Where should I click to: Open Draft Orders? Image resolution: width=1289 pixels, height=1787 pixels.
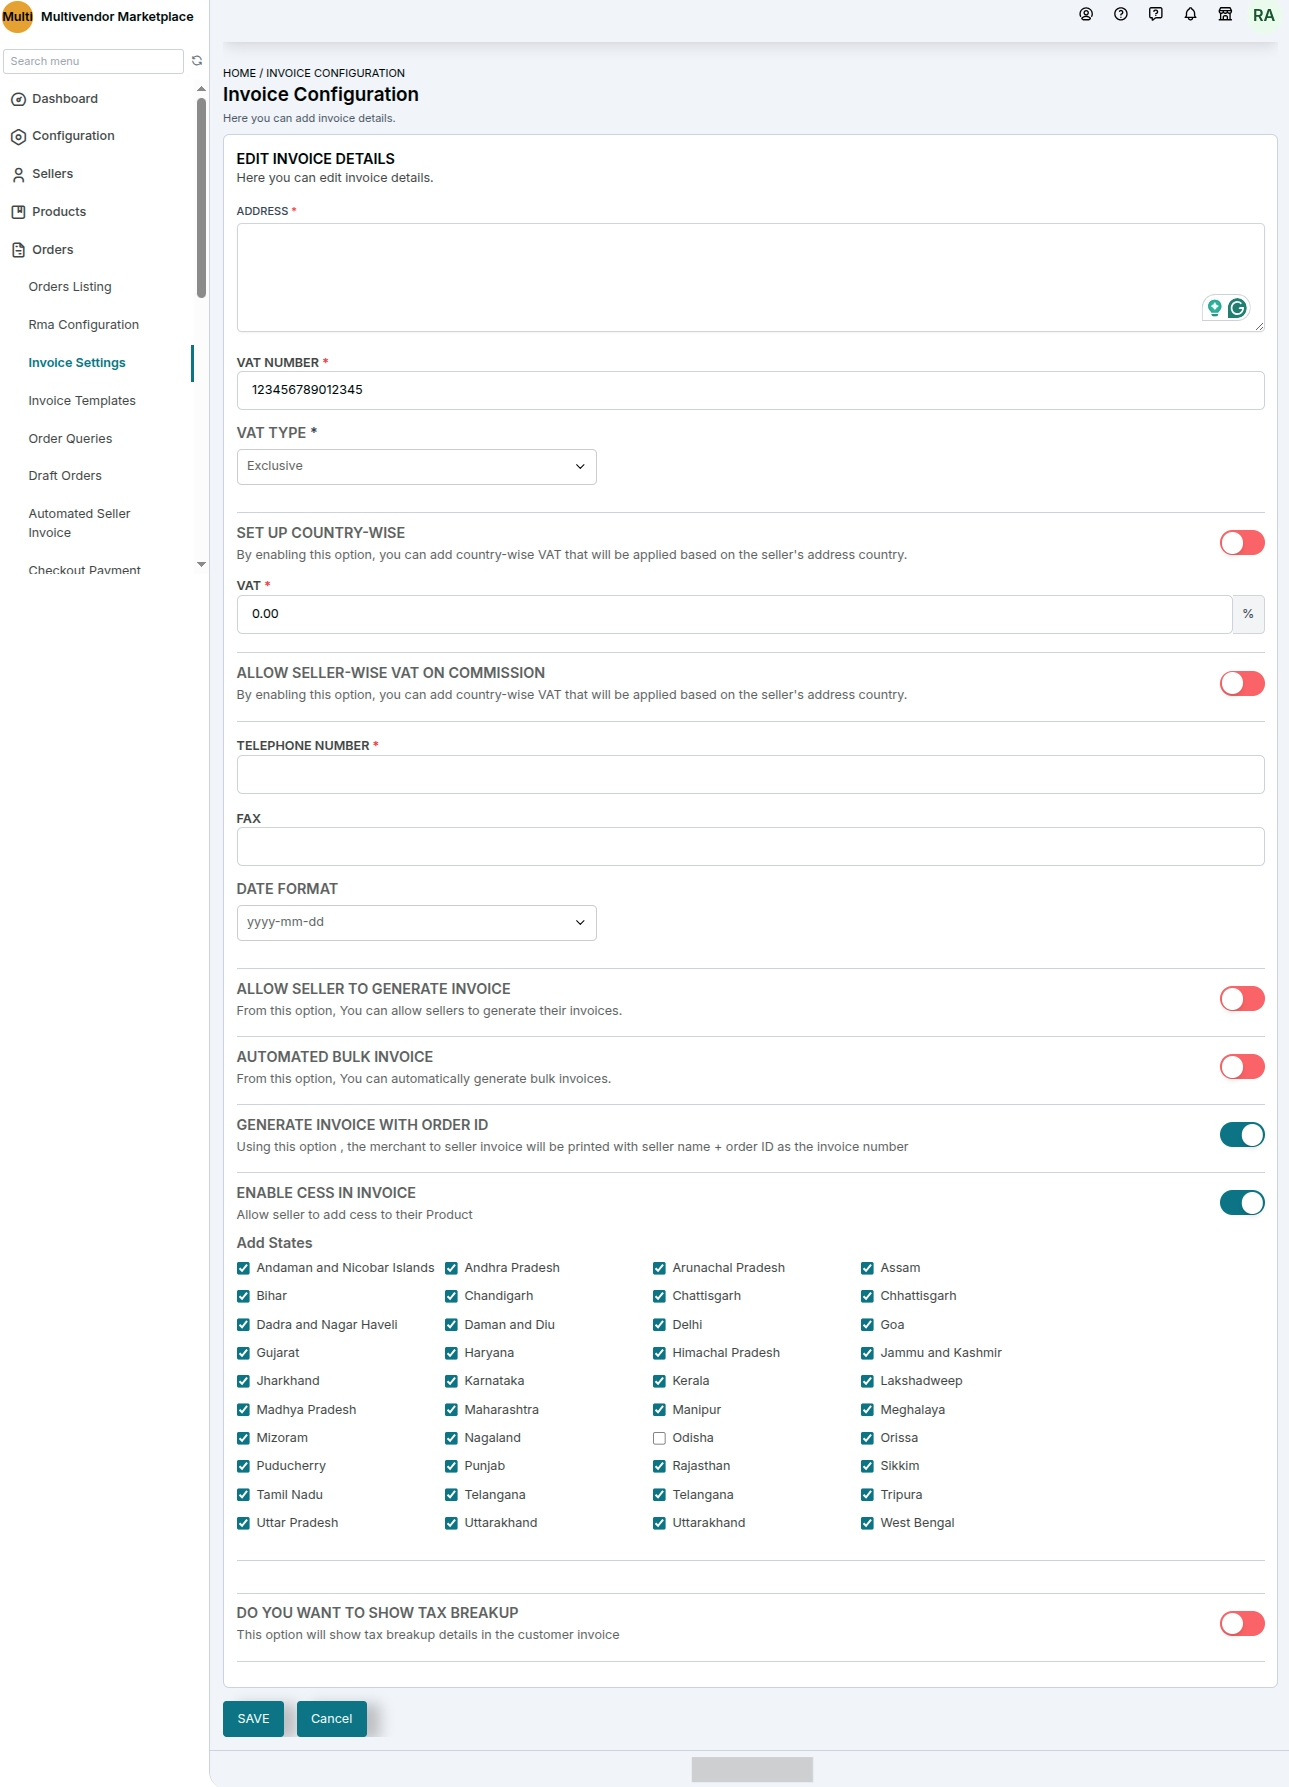pyautogui.click(x=65, y=476)
